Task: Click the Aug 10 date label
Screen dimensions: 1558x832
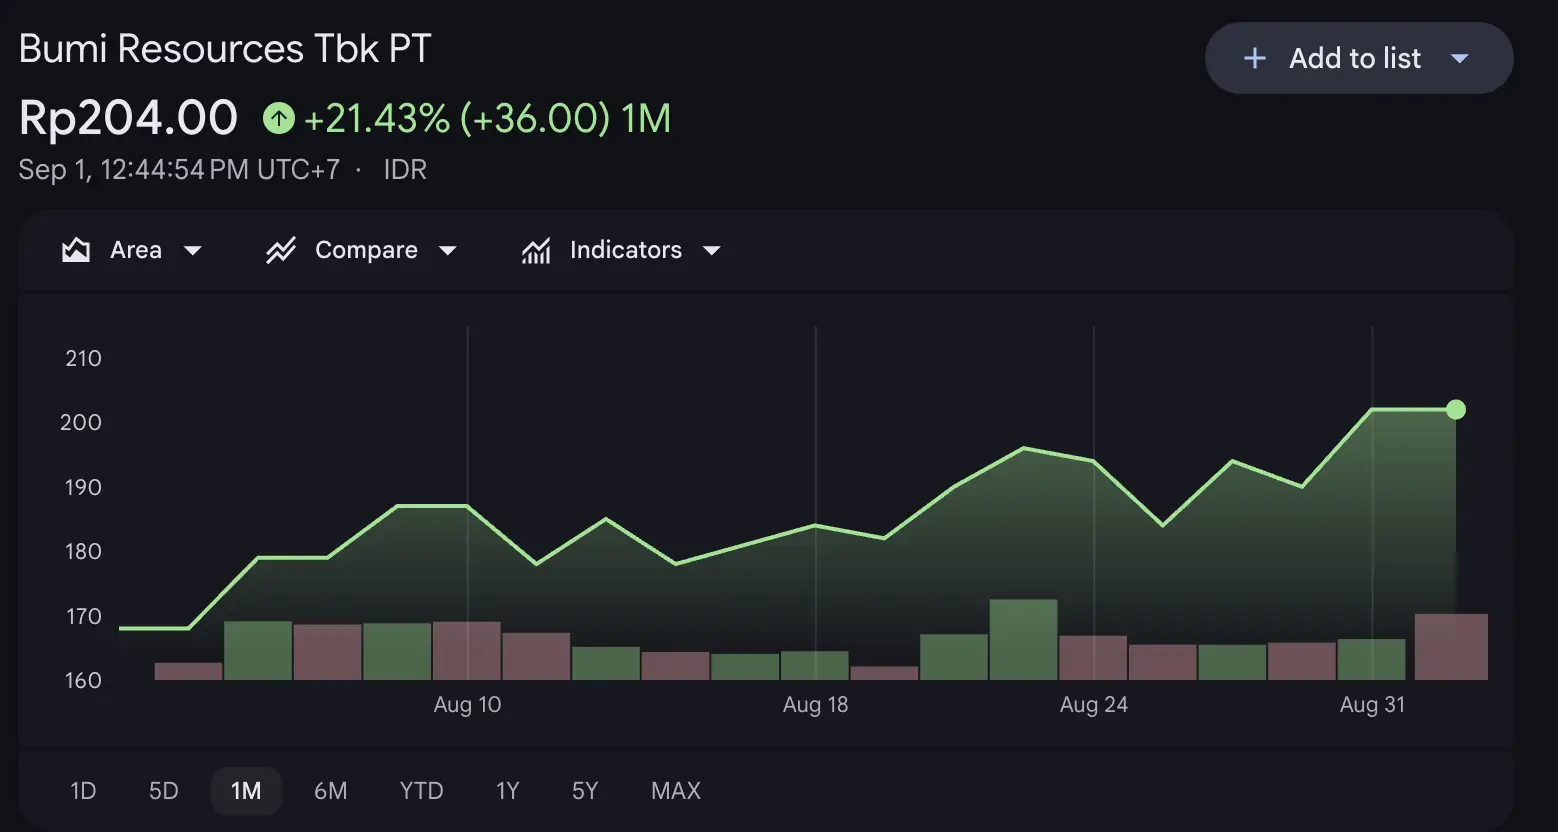Action: (467, 705)
